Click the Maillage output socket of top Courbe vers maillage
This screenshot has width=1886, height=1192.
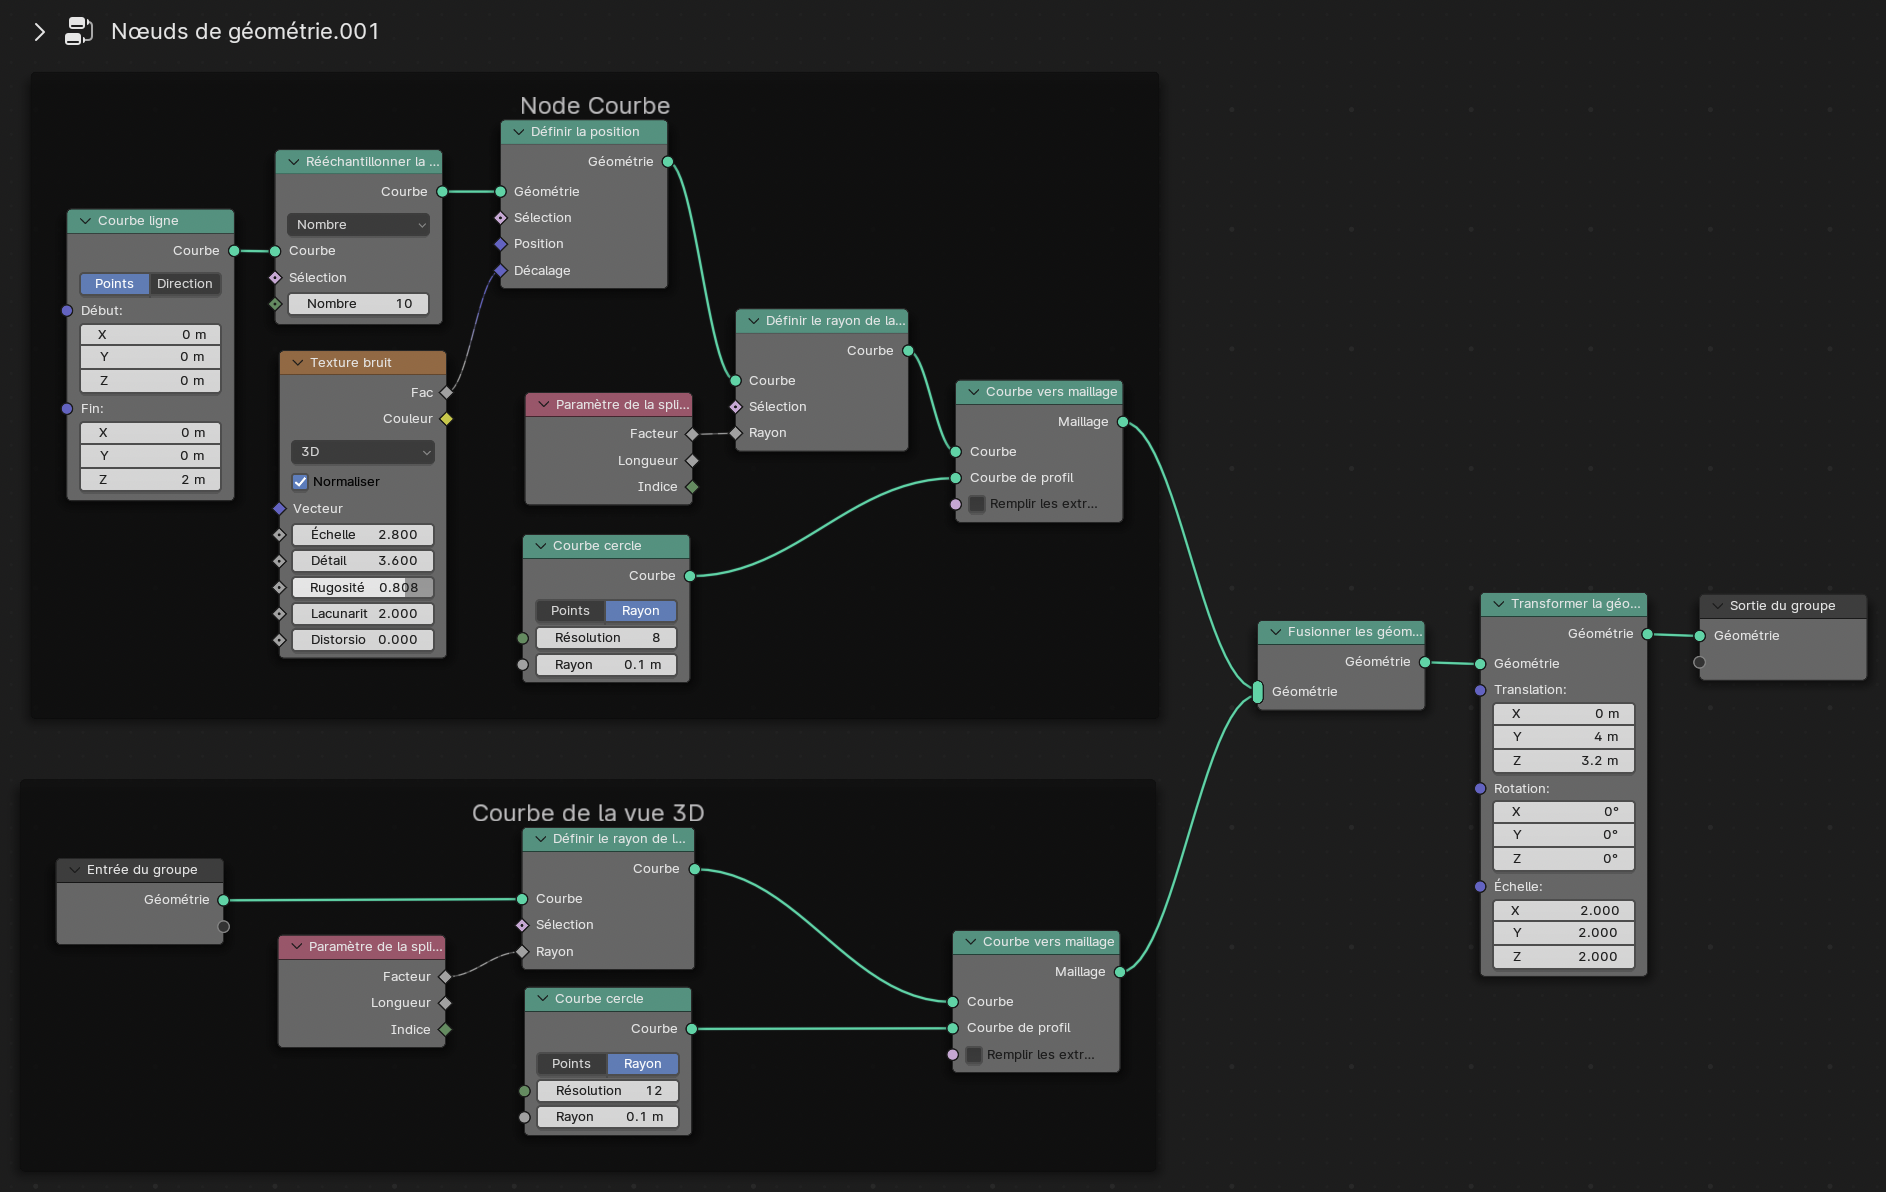(x=1123, y=422)
